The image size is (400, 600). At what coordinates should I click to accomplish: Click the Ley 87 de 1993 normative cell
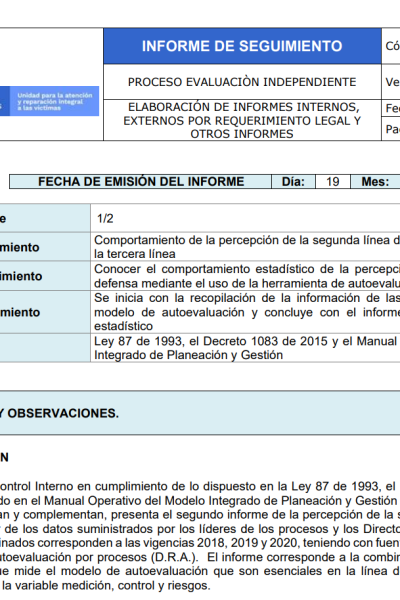tap(245, 348)
